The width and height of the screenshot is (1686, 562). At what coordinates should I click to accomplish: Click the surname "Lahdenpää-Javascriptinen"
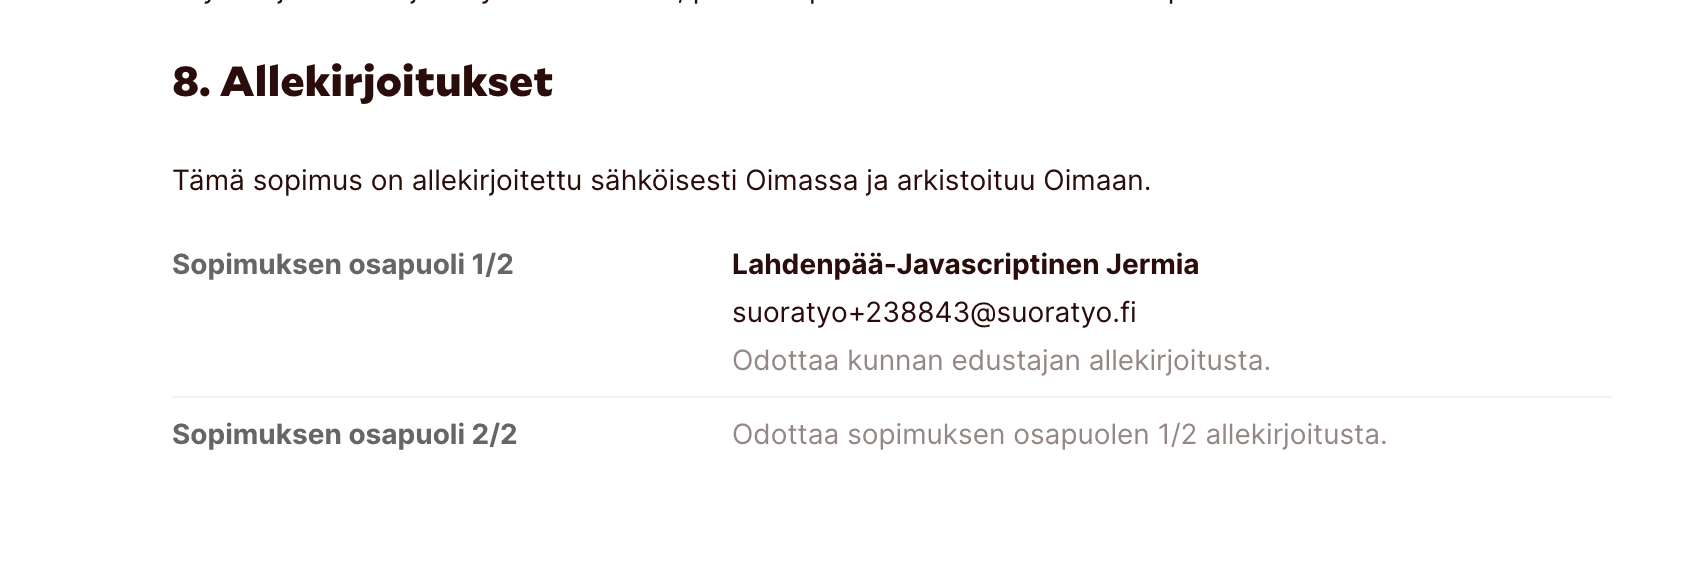[x=914, y=265]
